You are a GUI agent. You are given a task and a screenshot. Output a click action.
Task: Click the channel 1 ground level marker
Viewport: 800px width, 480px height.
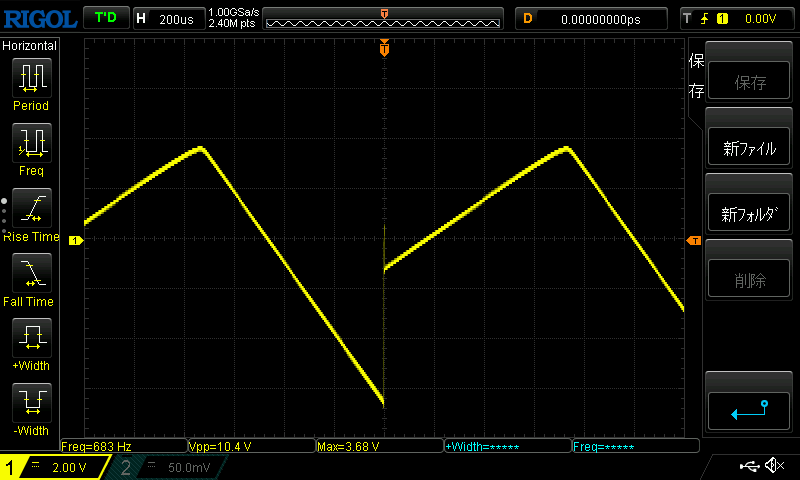[x=76, y=240]
